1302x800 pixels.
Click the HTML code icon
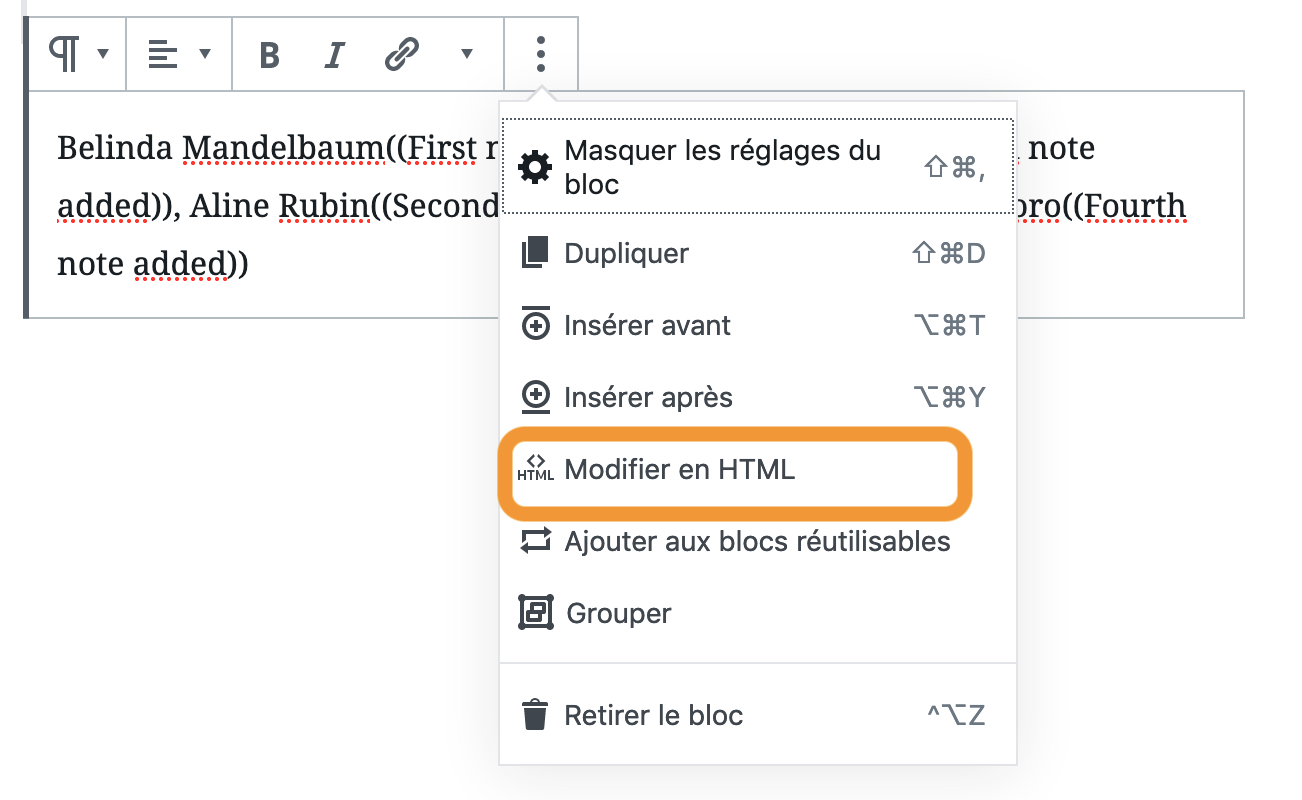pos(536,469)
